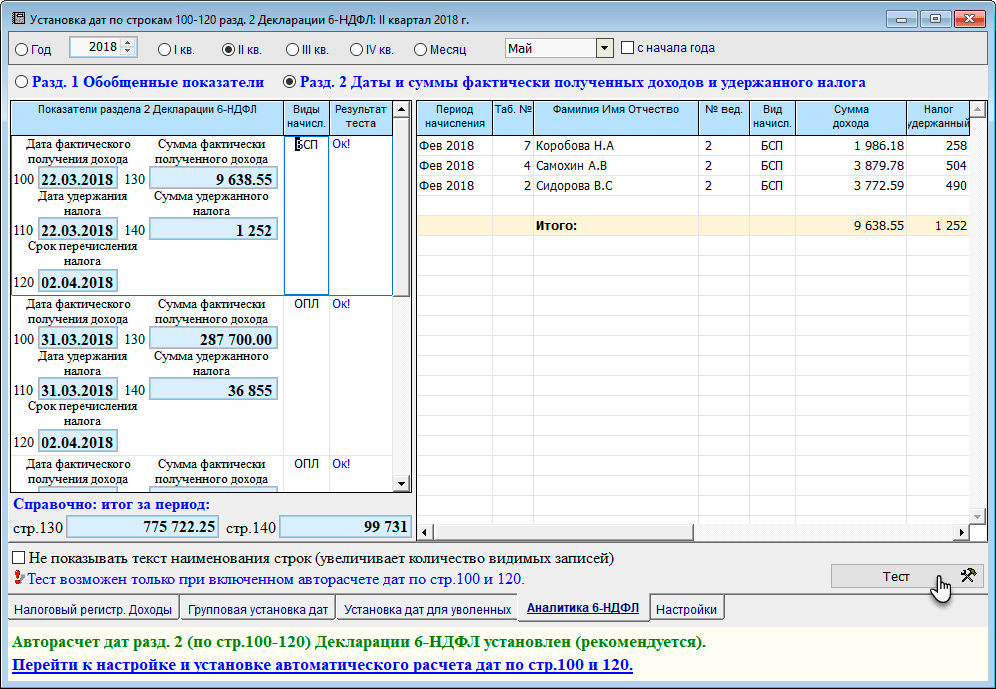The image size is (996, 689).
Task: Open Установка дат для уволенных tab
Action: pos(427,609)
